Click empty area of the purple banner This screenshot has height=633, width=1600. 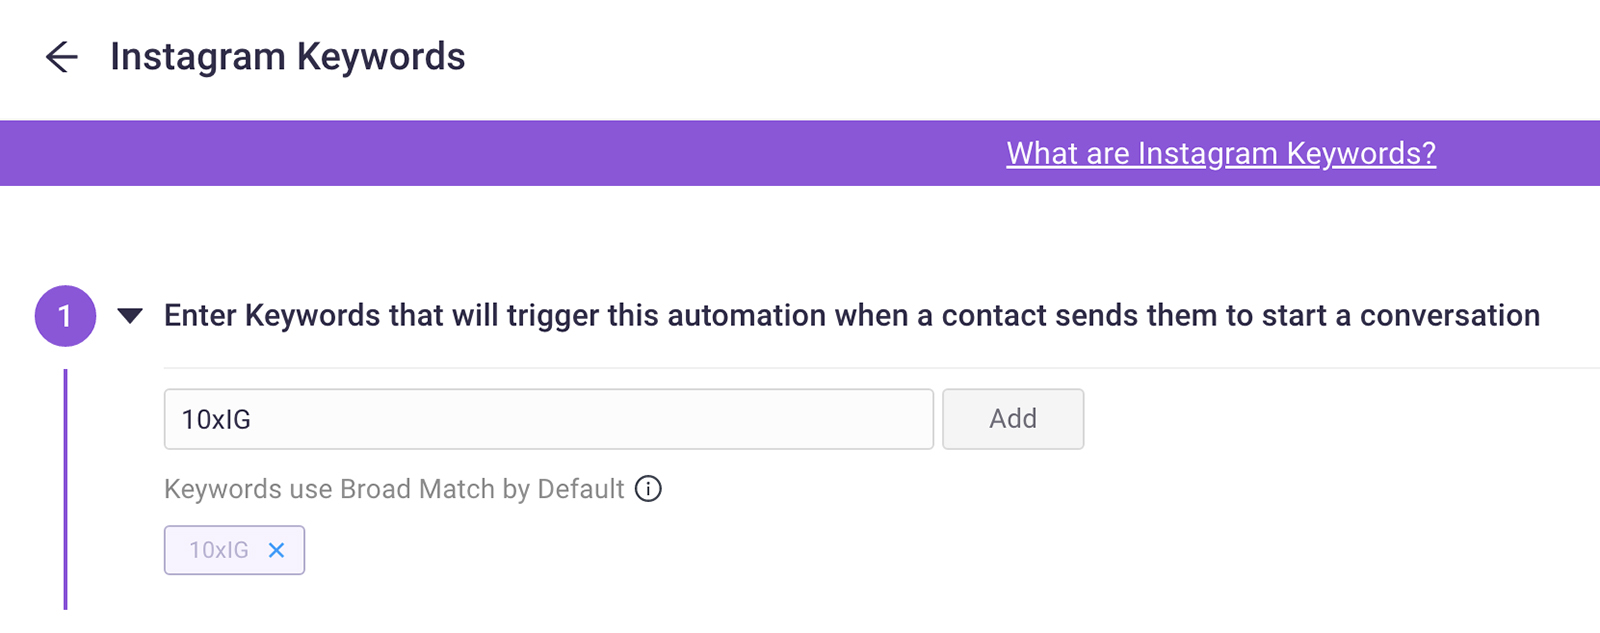[x=500, y=153]
